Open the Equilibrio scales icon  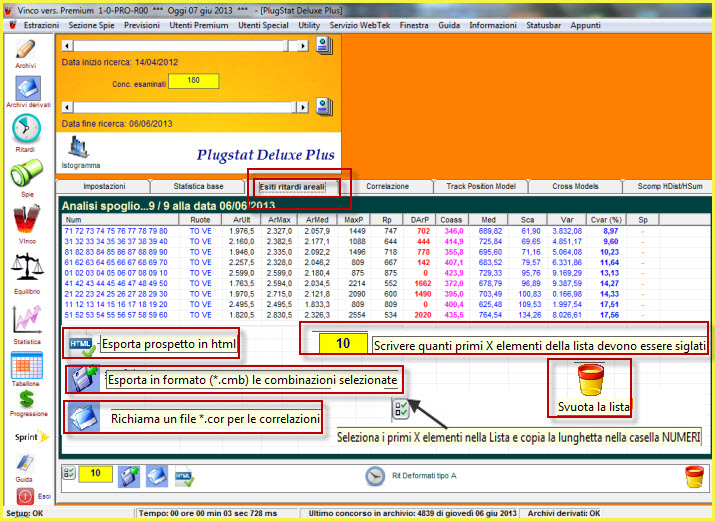[26, 267]
